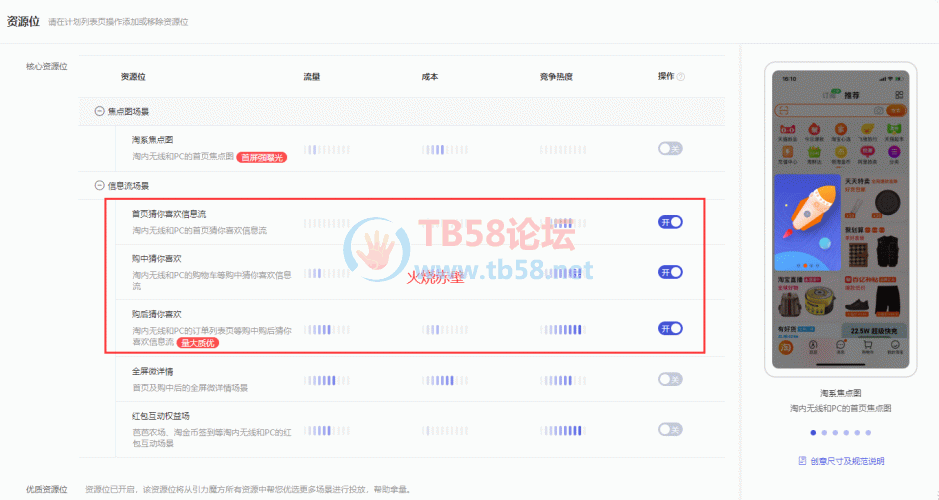
Task: Click the 流量 meter for 淘系焦点图
Action: (327, 149)
